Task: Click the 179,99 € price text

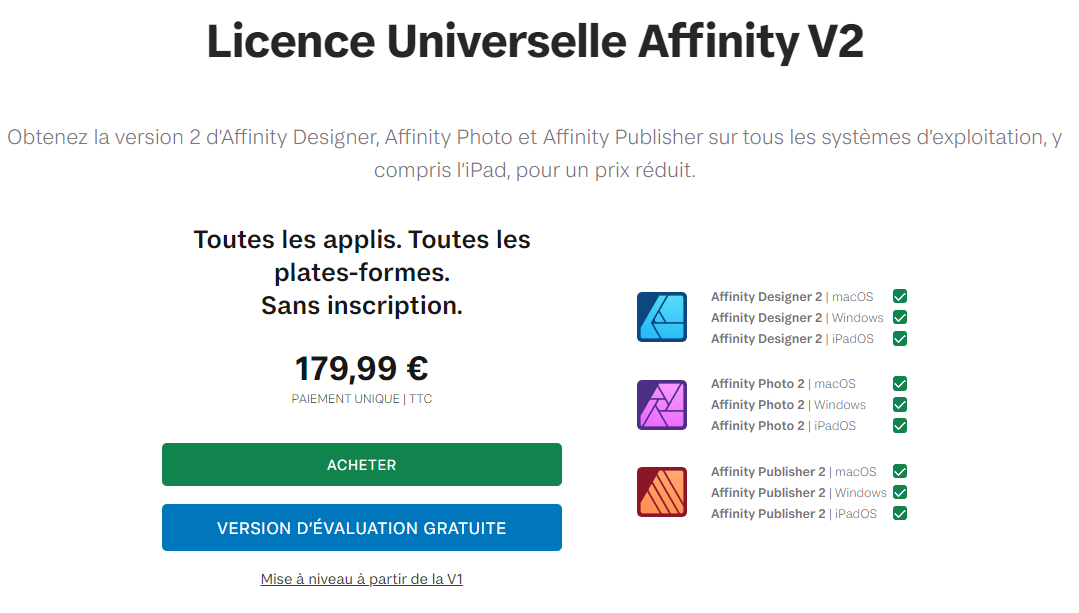Action: [361, 369]
